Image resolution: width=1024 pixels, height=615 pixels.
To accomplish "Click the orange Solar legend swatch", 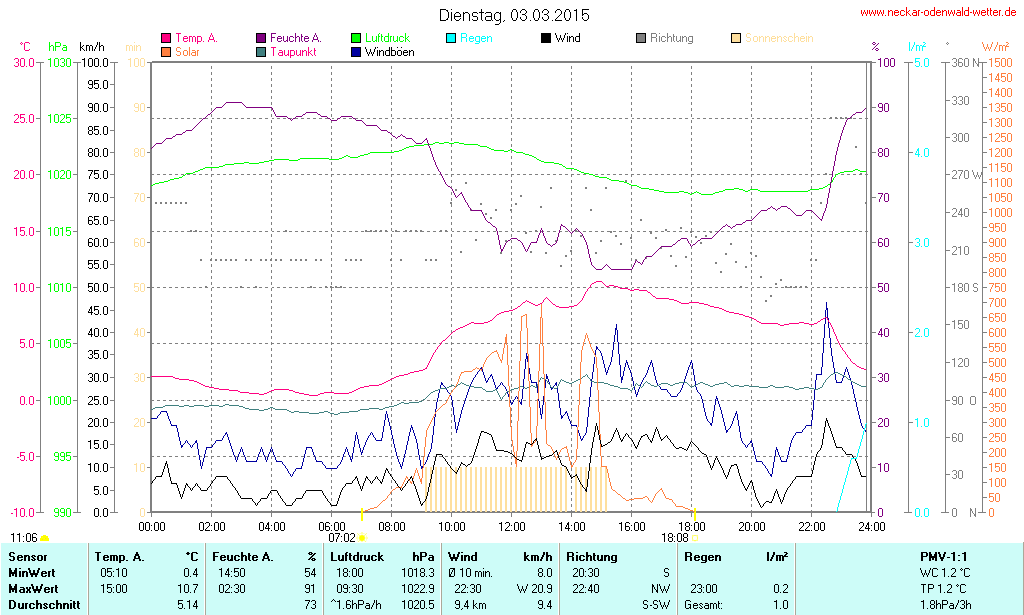I will (166, 52).
